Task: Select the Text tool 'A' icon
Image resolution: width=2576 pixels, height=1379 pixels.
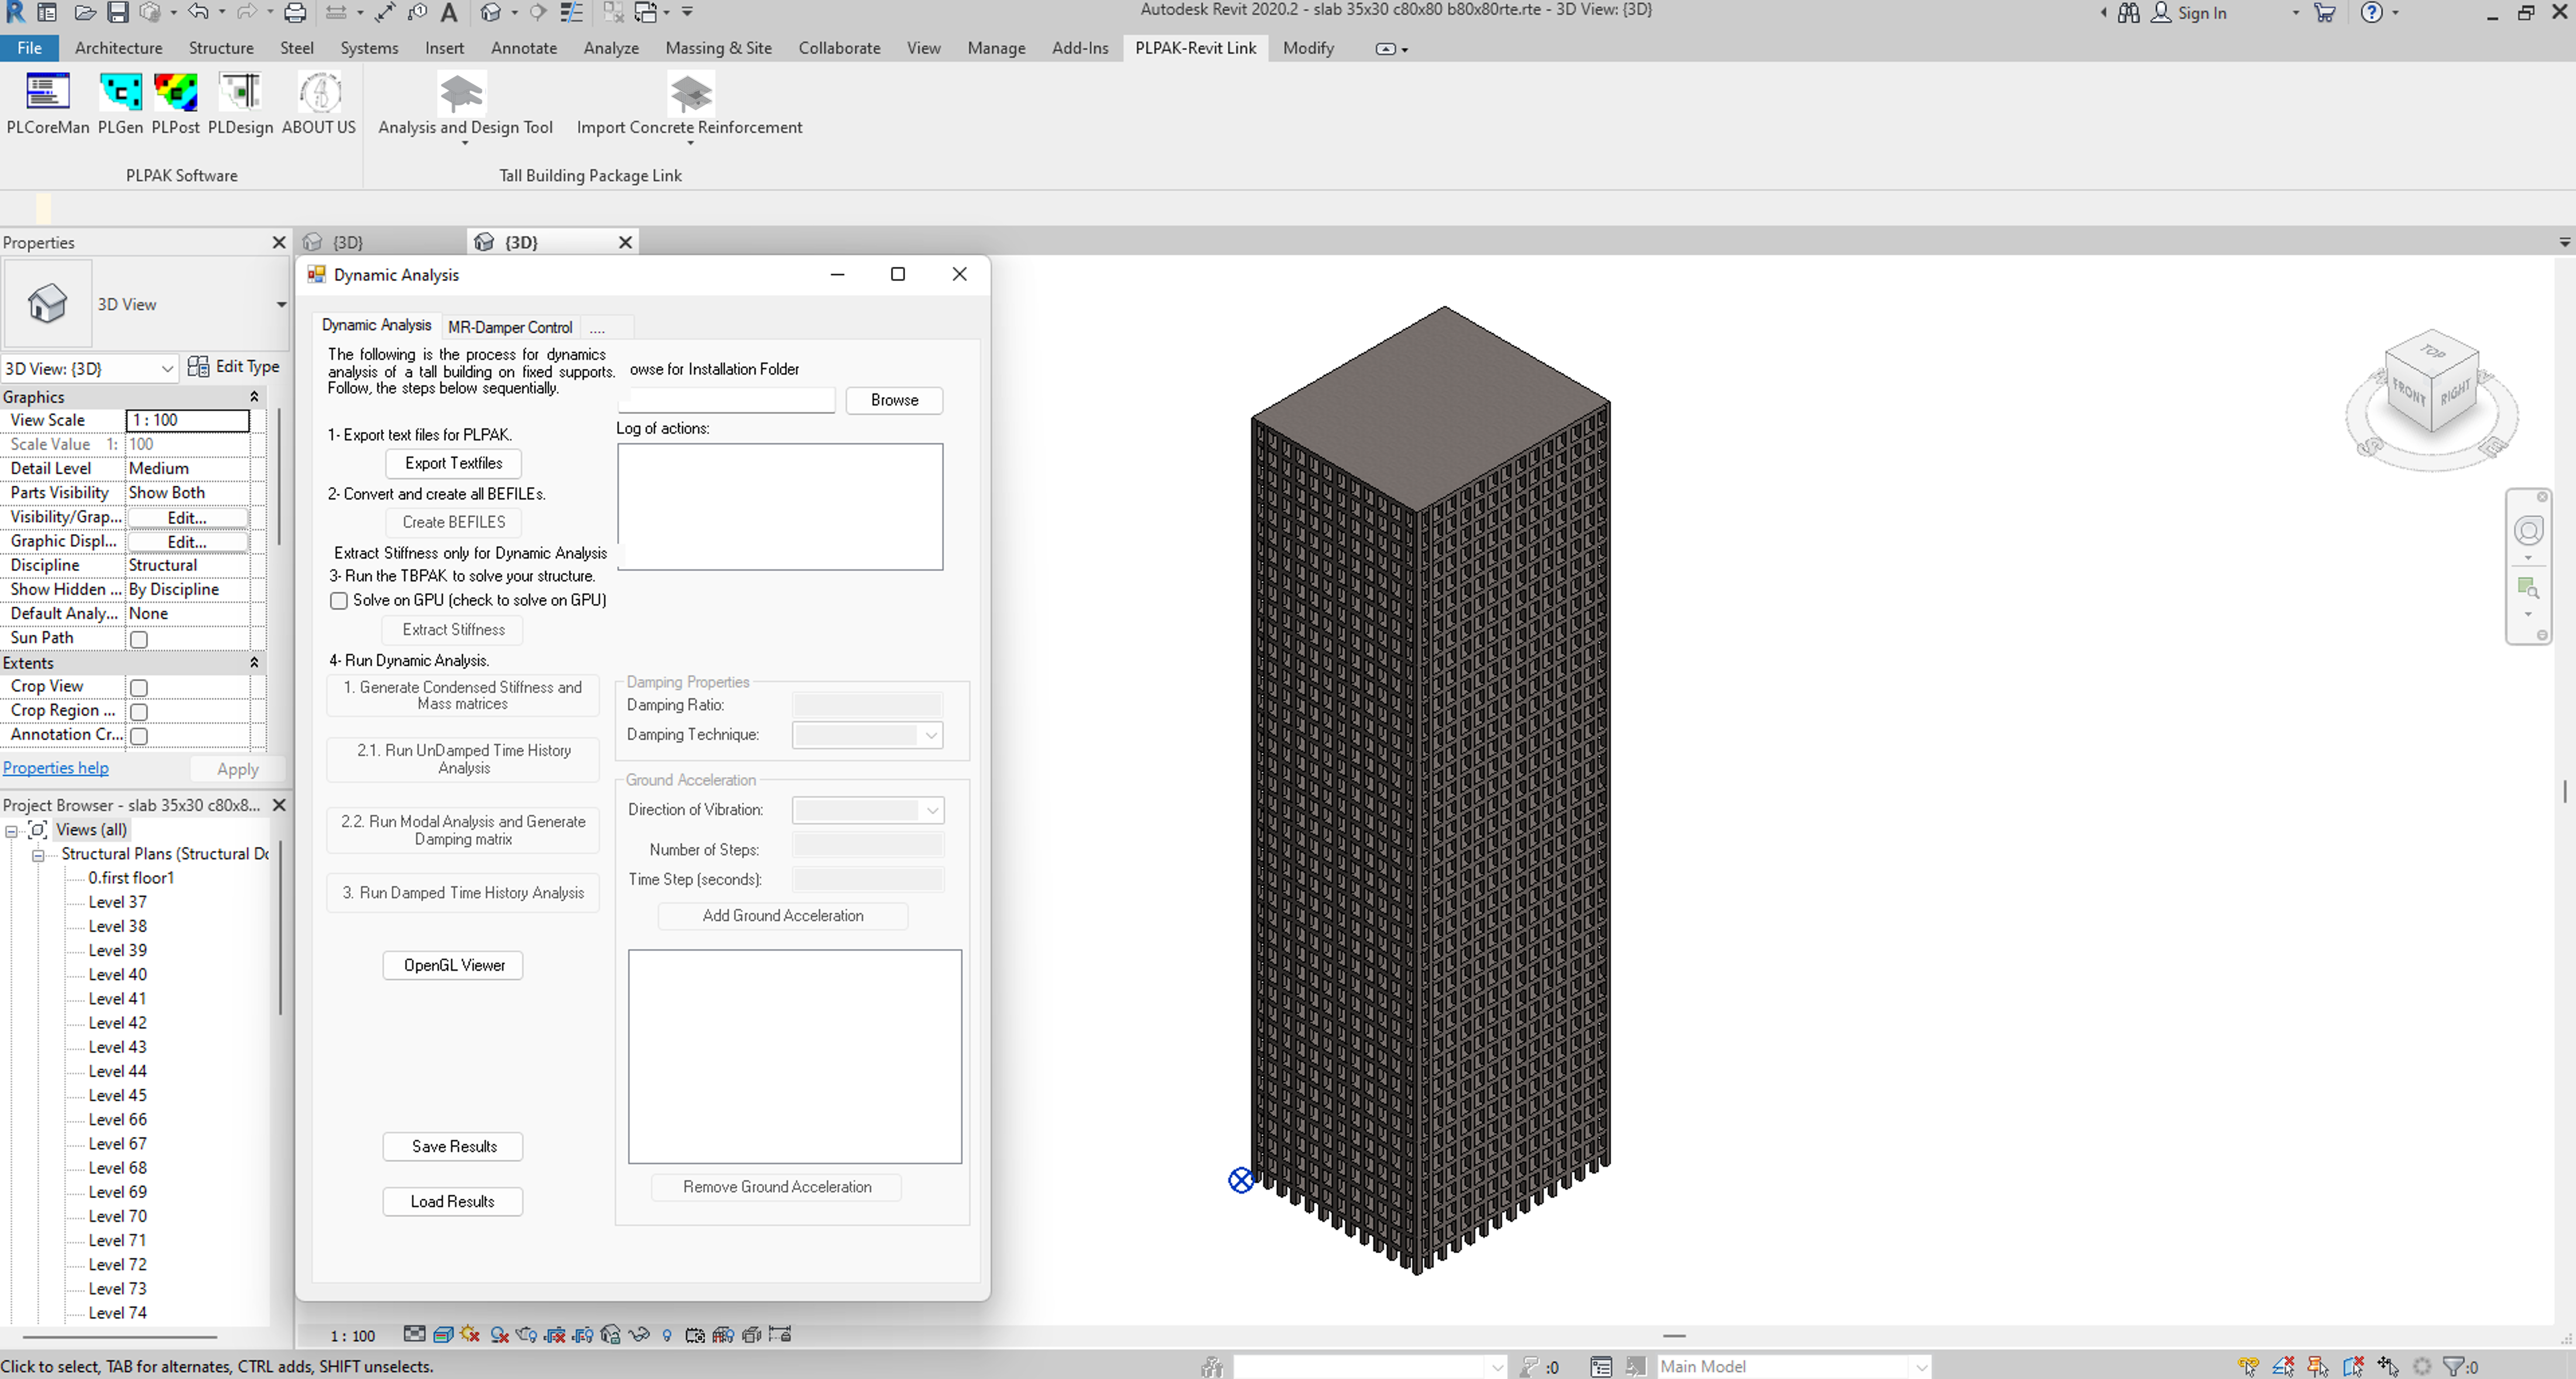Action: pos(449,12)
